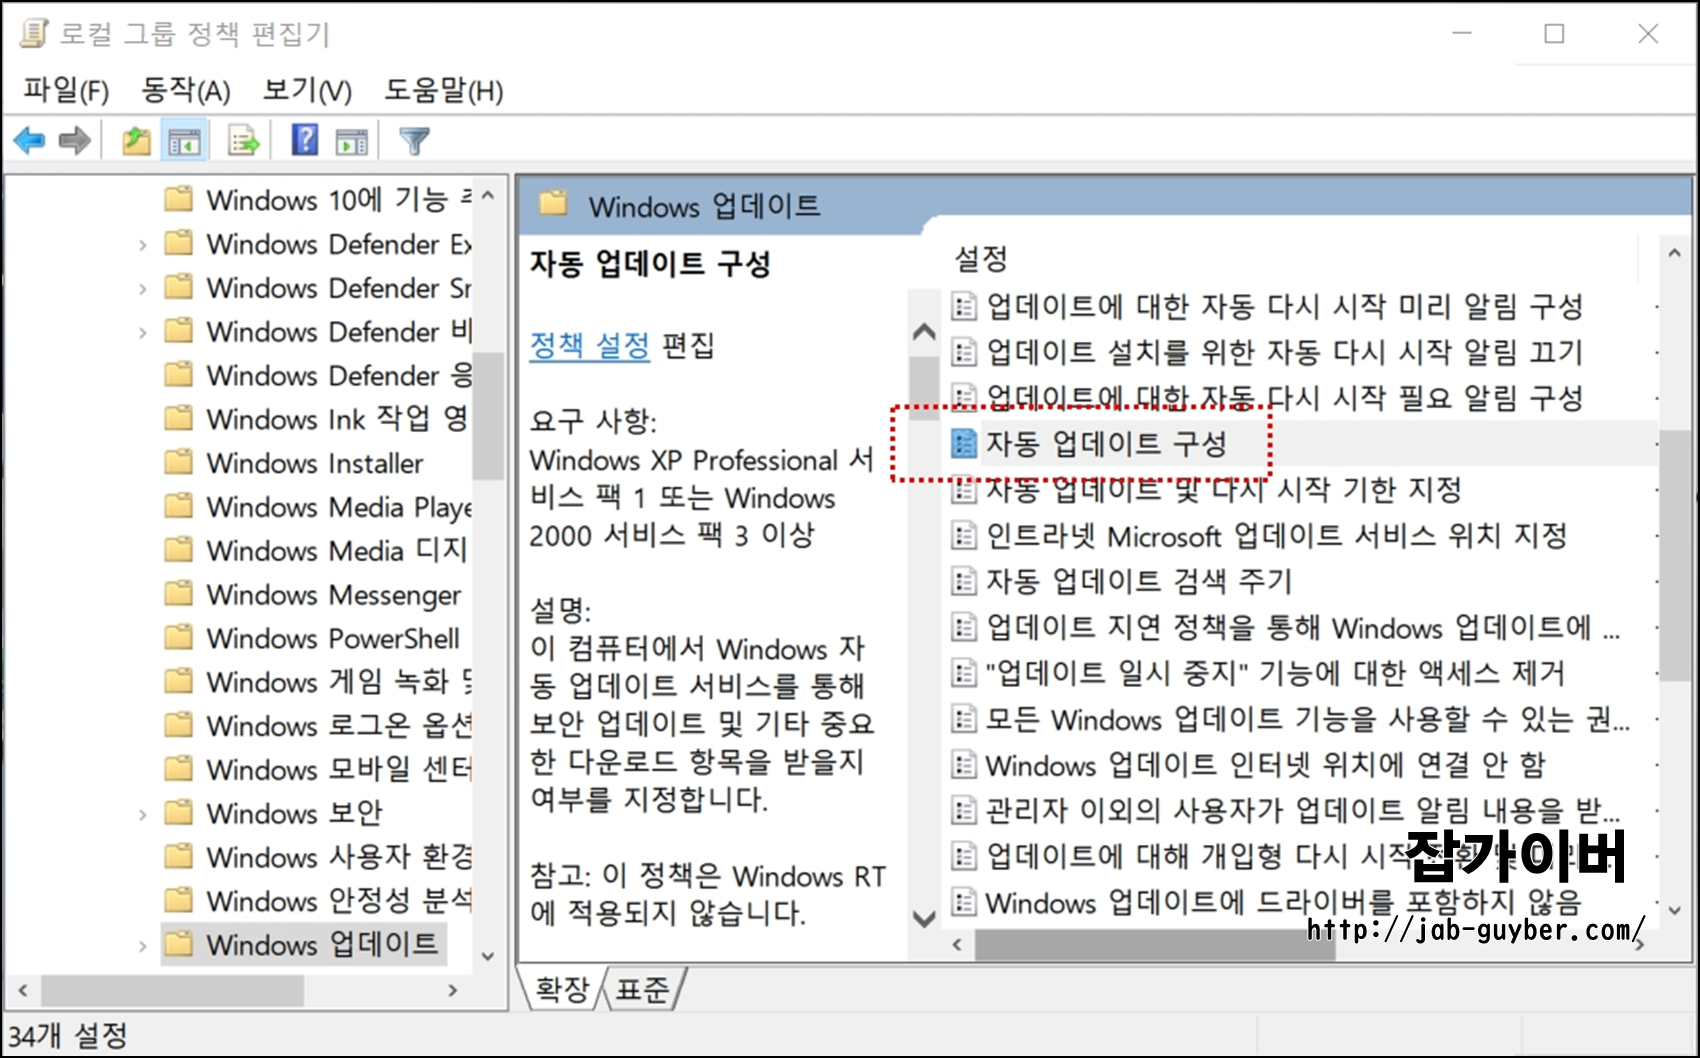The image size is (1700, 1058).
Task: Open the 동작(A) menu
Action: (186, 91)
